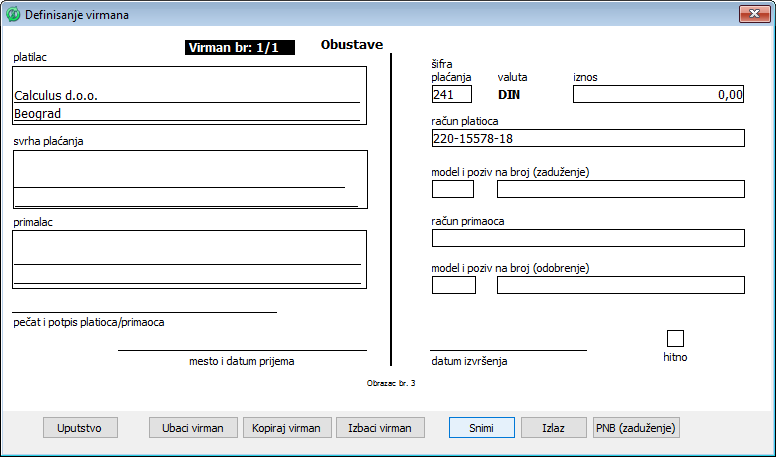Select model field for odobrenje
Screen dimensions: 776x457
452,285
